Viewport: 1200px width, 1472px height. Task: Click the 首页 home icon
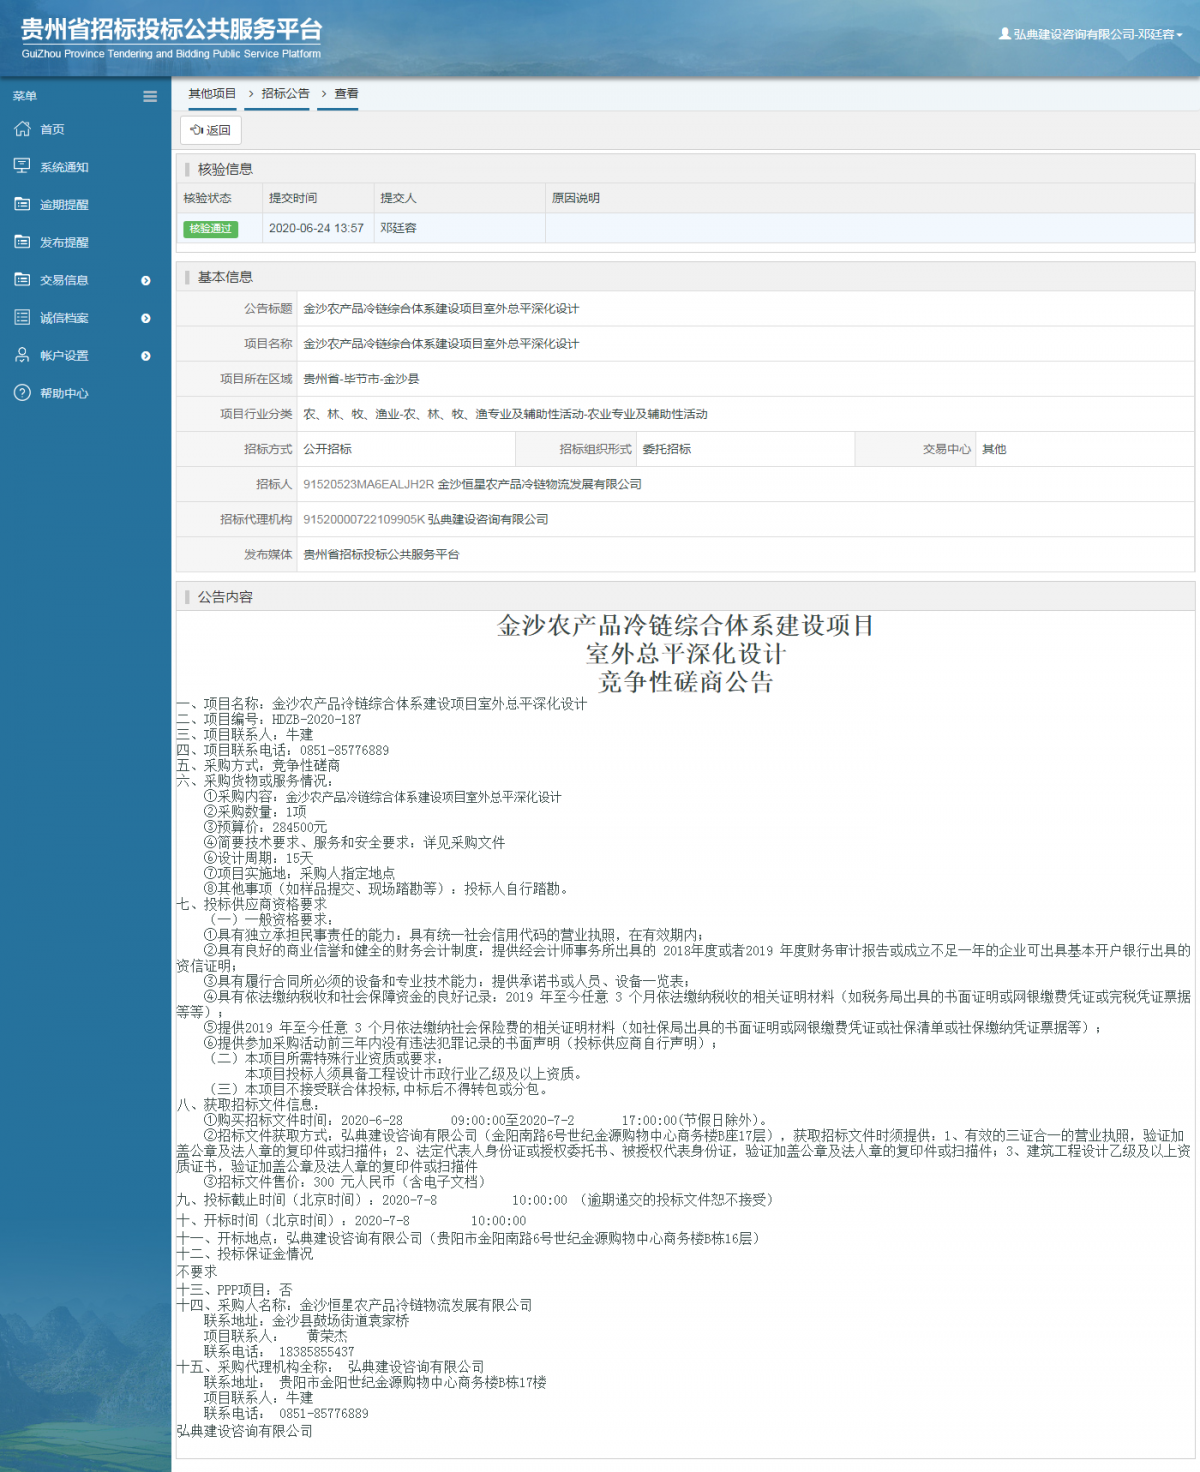(x=22, y=129)
